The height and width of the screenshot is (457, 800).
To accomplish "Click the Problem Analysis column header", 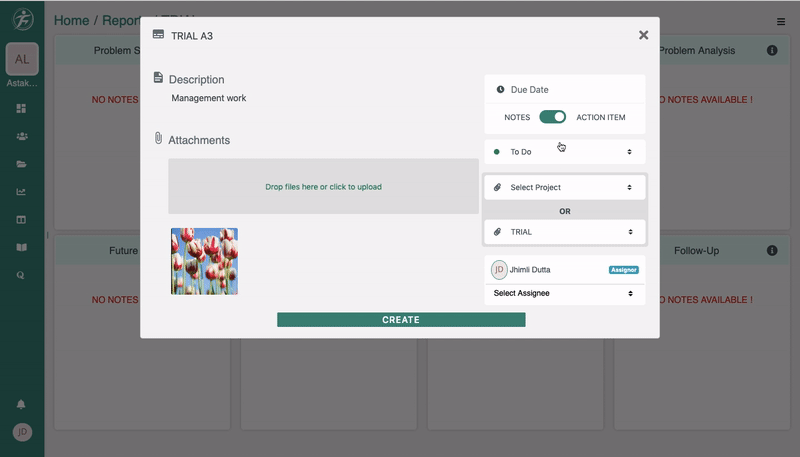I will click(697, 50).
